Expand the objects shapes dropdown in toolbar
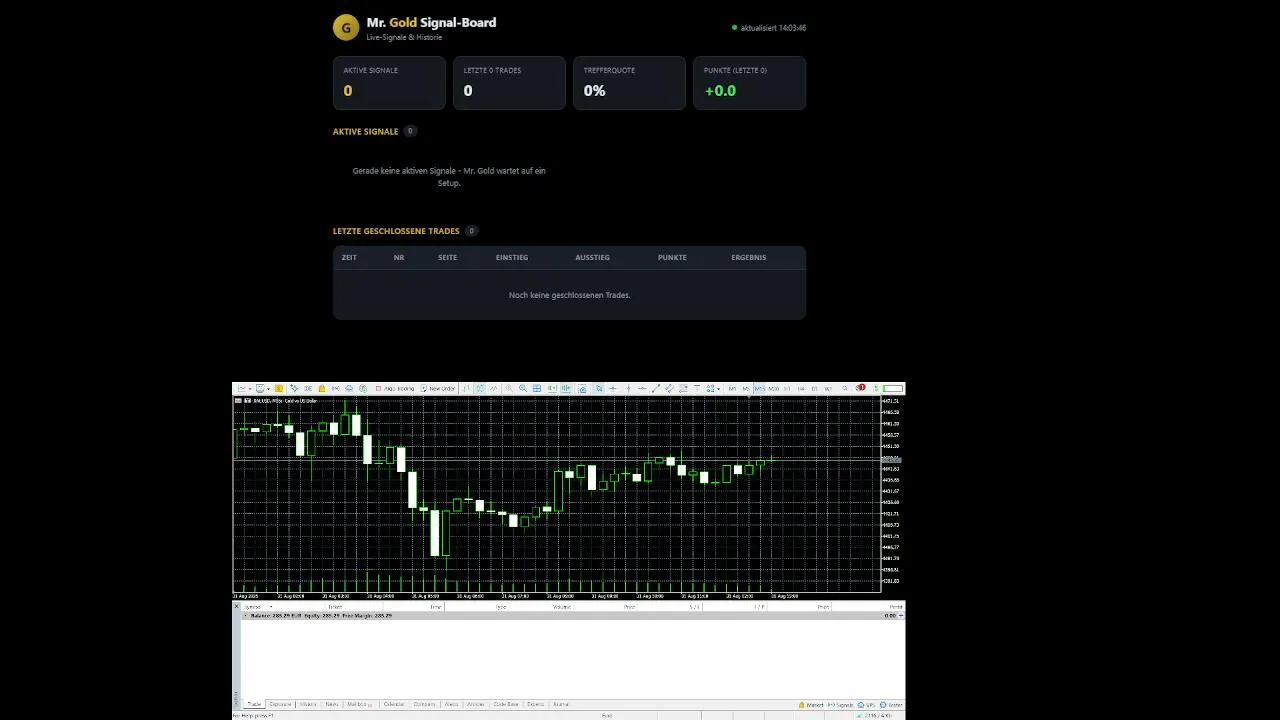The width and height of the screenshot is (1280, 720). click(x=719, y=389)
